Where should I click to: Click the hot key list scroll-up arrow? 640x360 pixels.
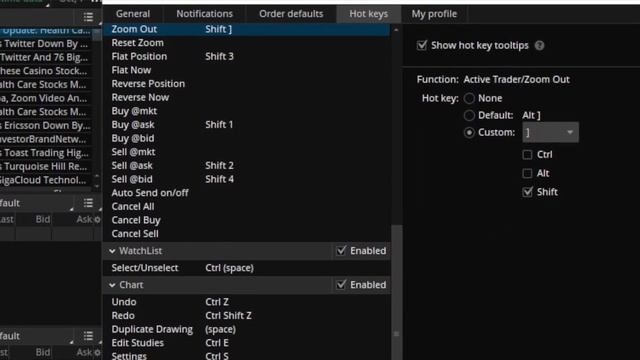396,30
